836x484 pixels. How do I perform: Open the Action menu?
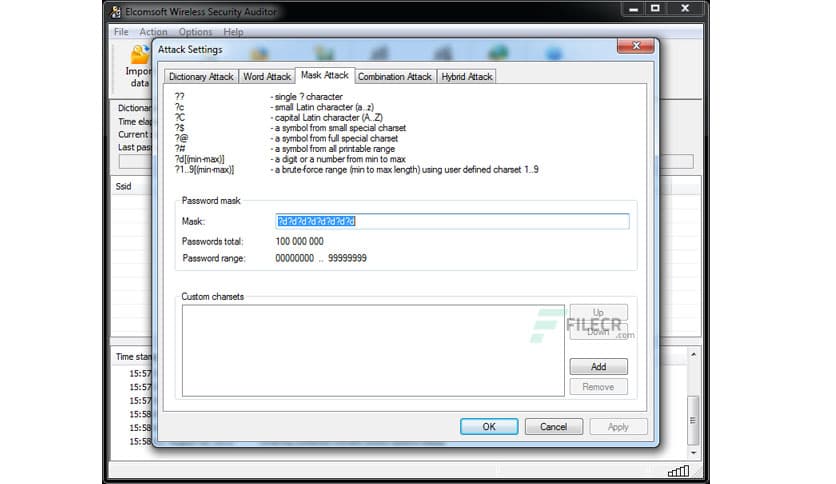point(153,32)
